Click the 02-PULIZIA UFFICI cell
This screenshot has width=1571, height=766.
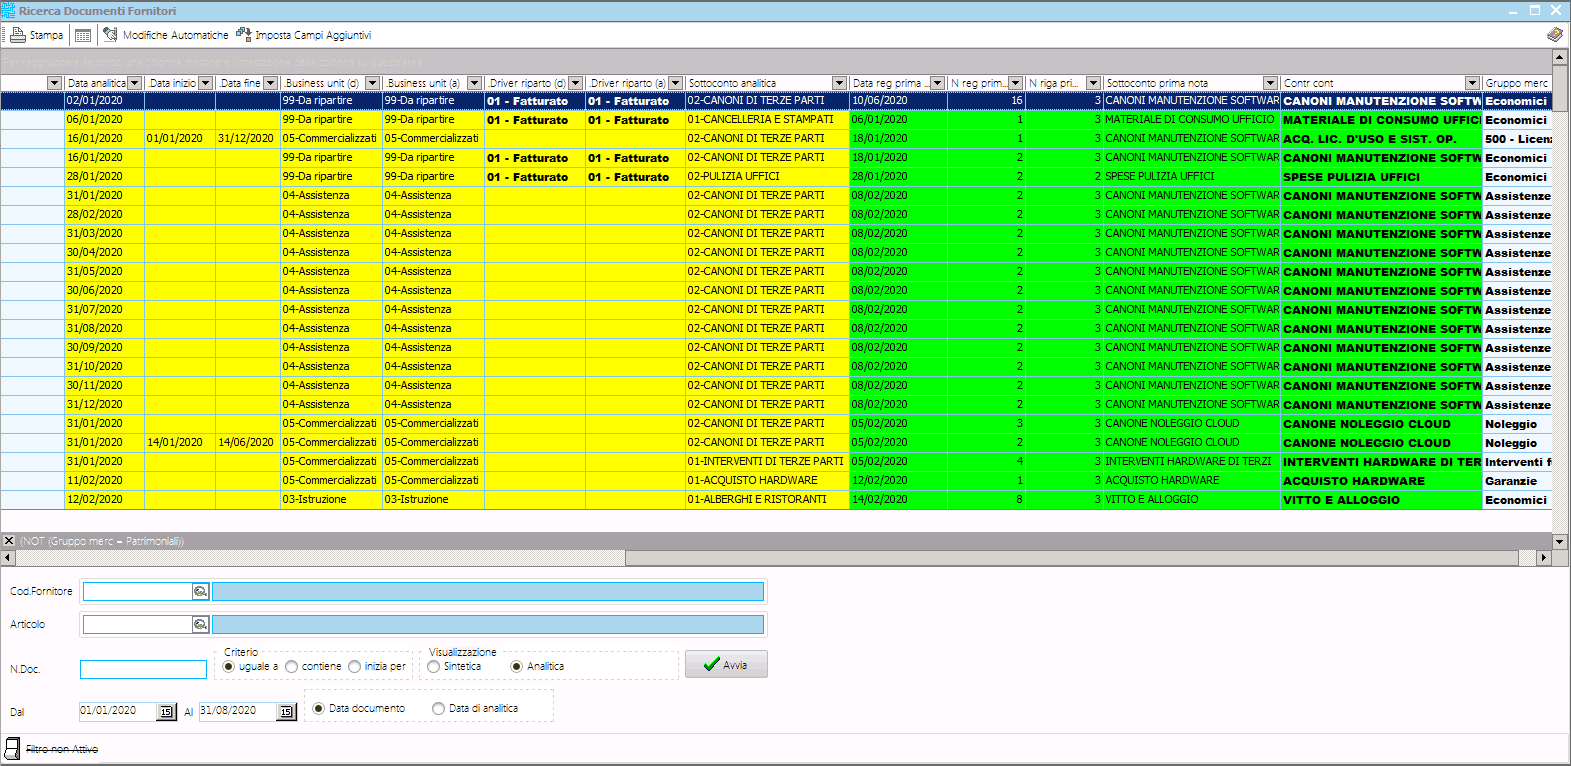(767, 177)
